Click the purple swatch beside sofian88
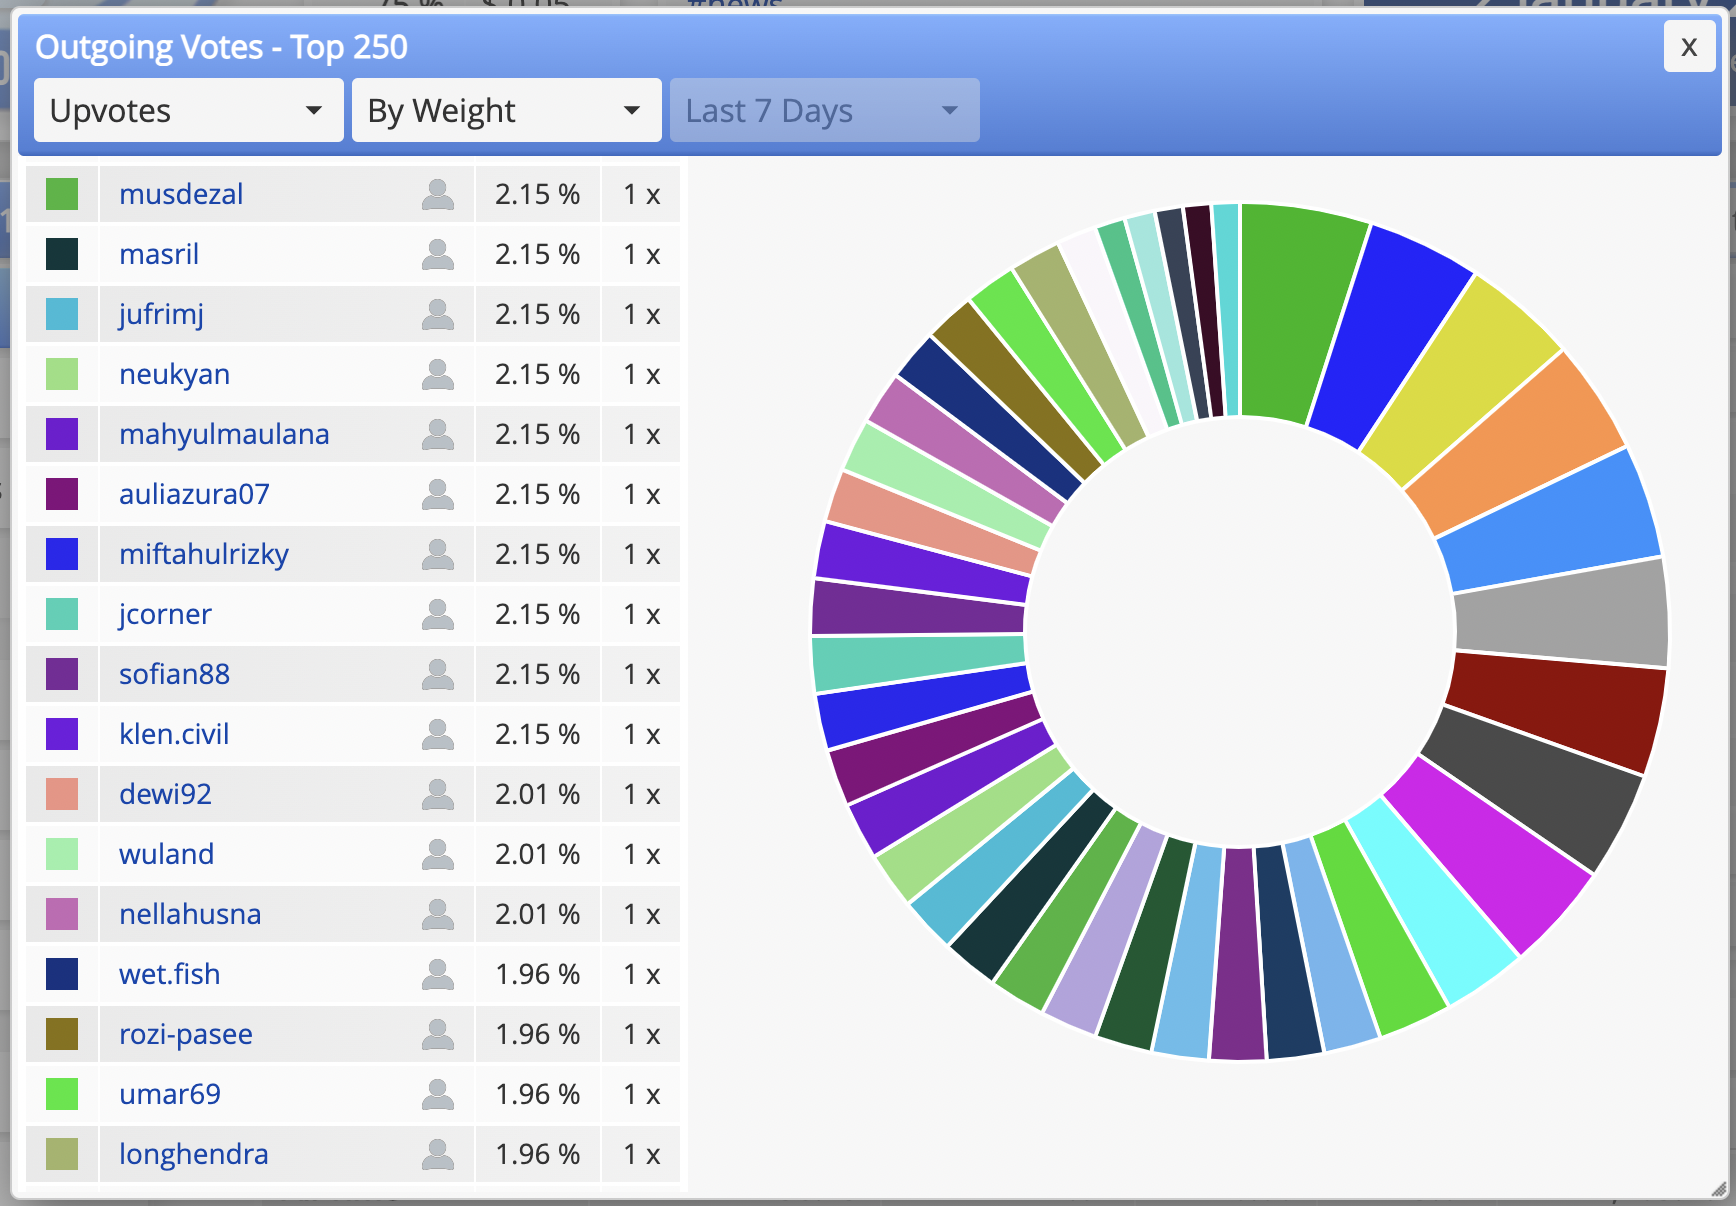1736x1206 pixels. (62, 674)
